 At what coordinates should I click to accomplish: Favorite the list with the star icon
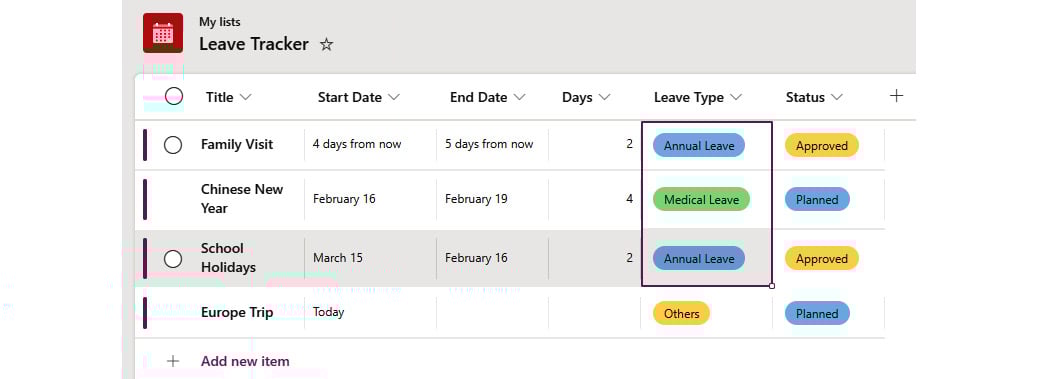coord(326,44)
